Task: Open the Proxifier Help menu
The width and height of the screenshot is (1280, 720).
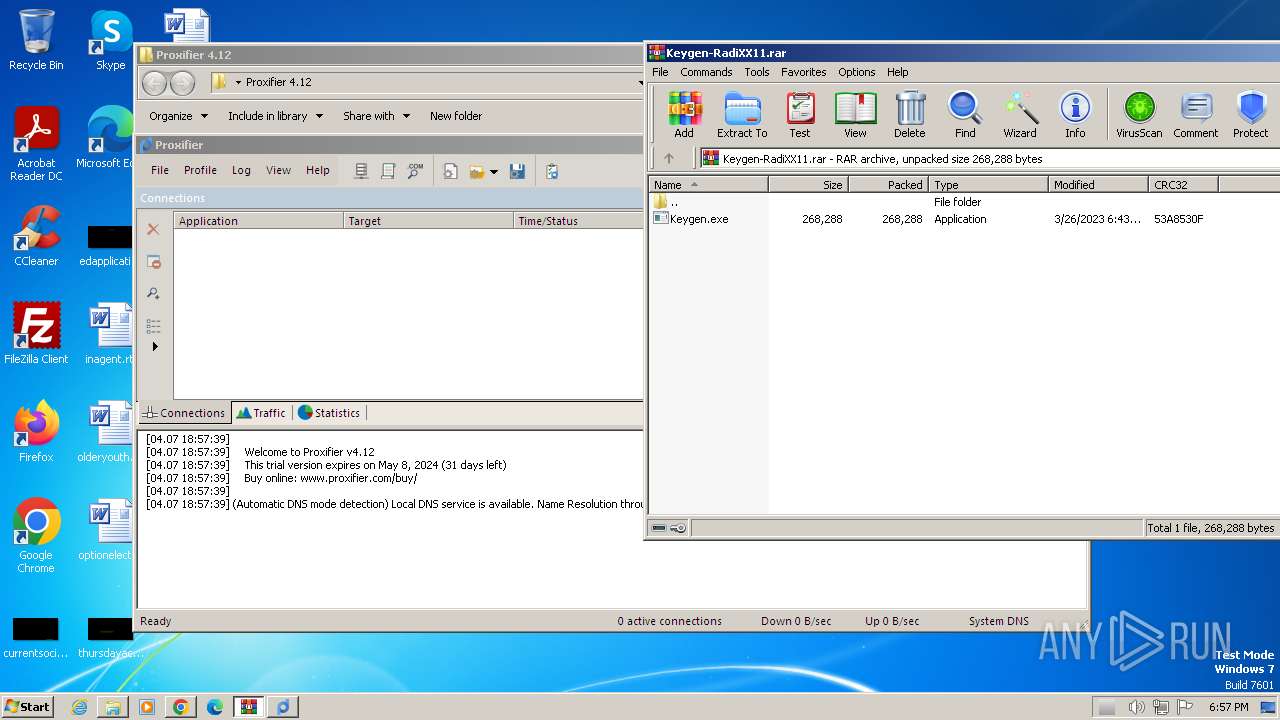Action: (318, 170)
